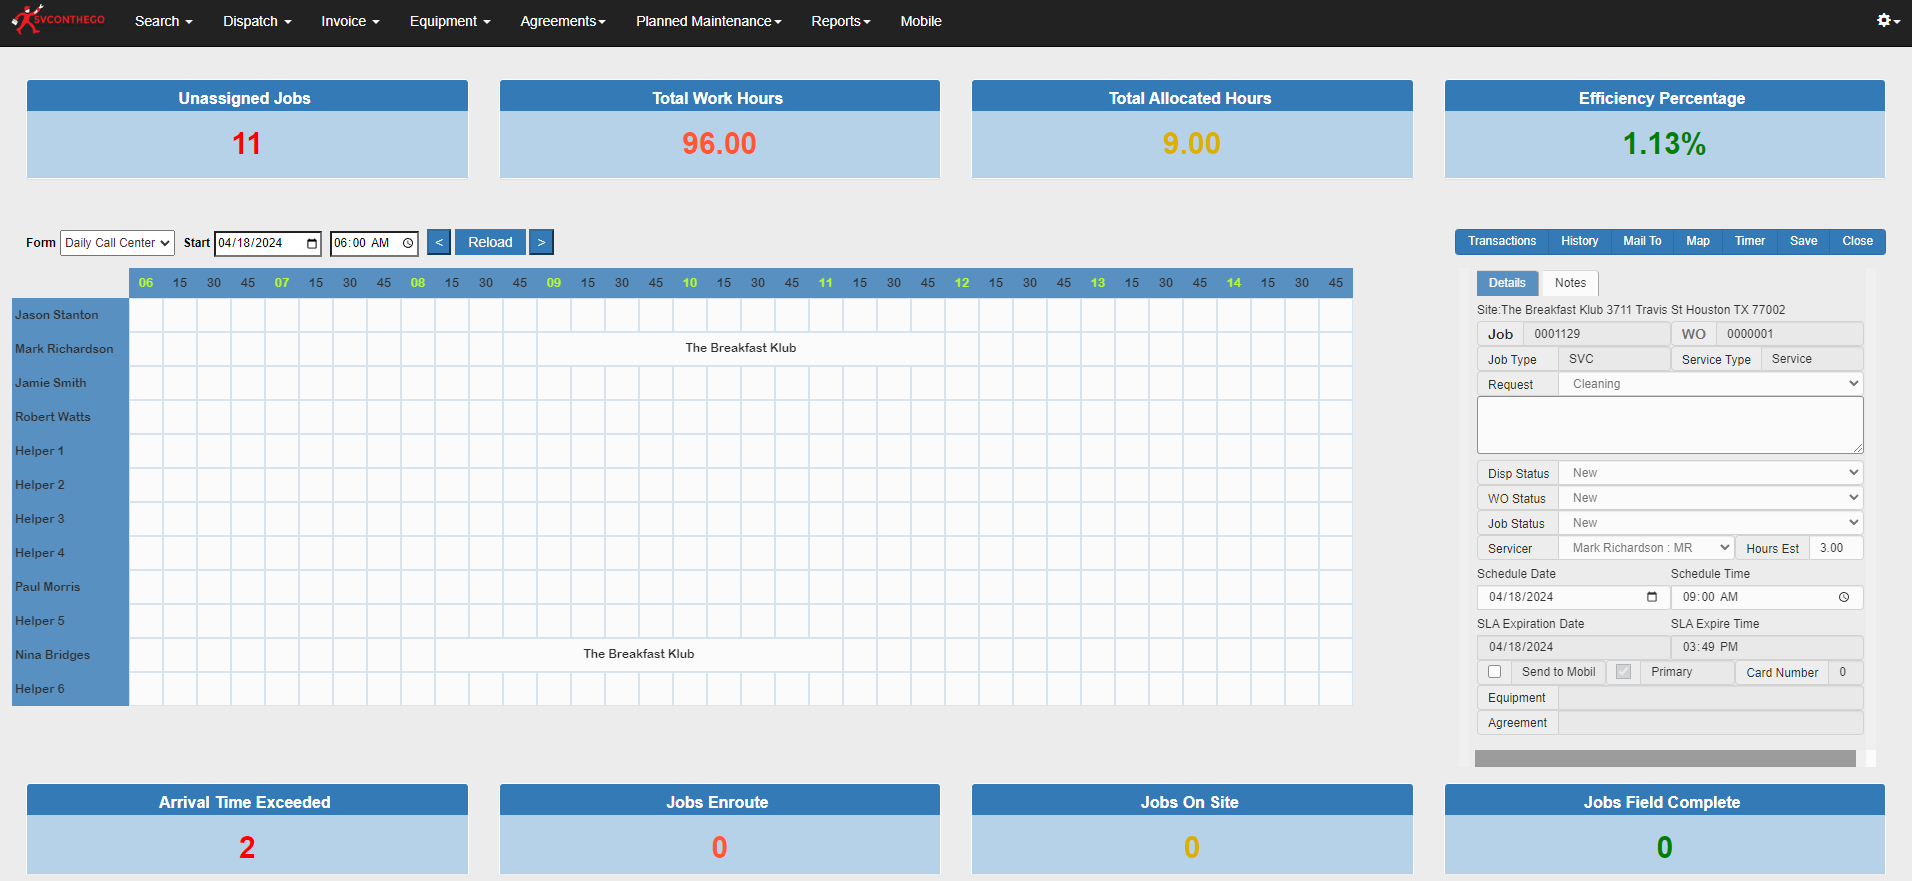Click the Reload button
This screenshot has width=1912, height=881.
490,242
